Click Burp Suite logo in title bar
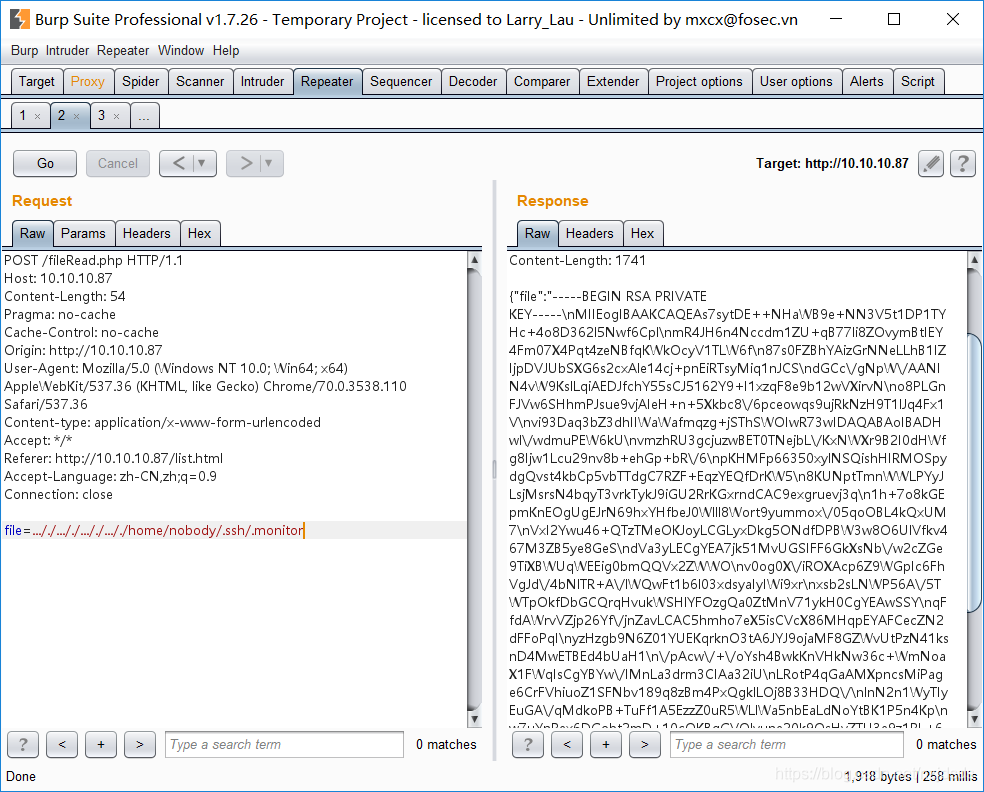Image resolution: width=984 pixels, height=792 pixels. click(x=19, y=19)
